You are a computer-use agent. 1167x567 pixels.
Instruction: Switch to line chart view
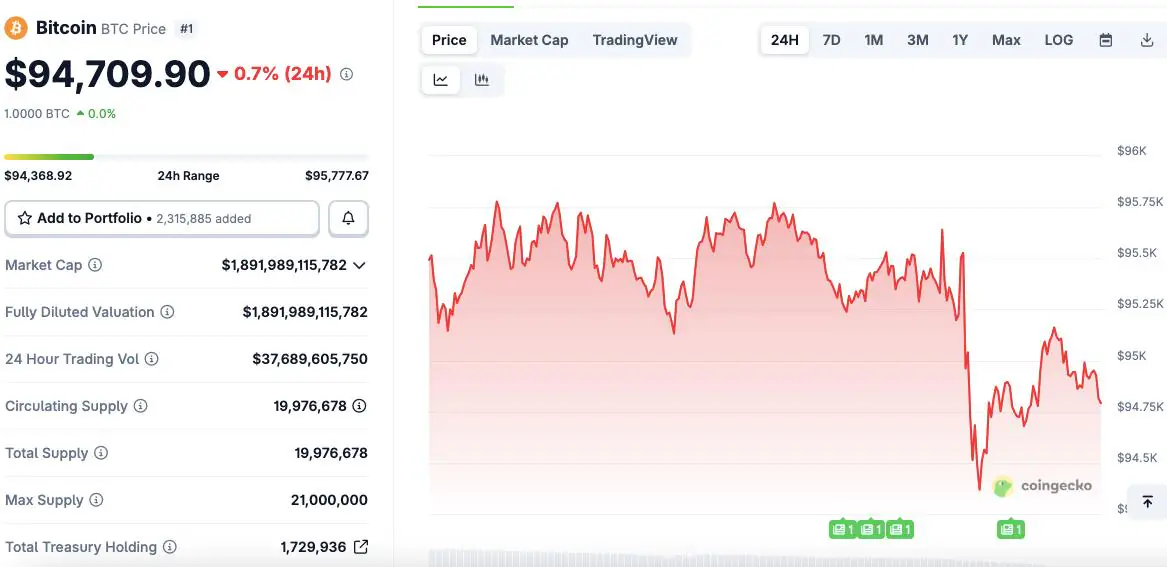(441, 80)
